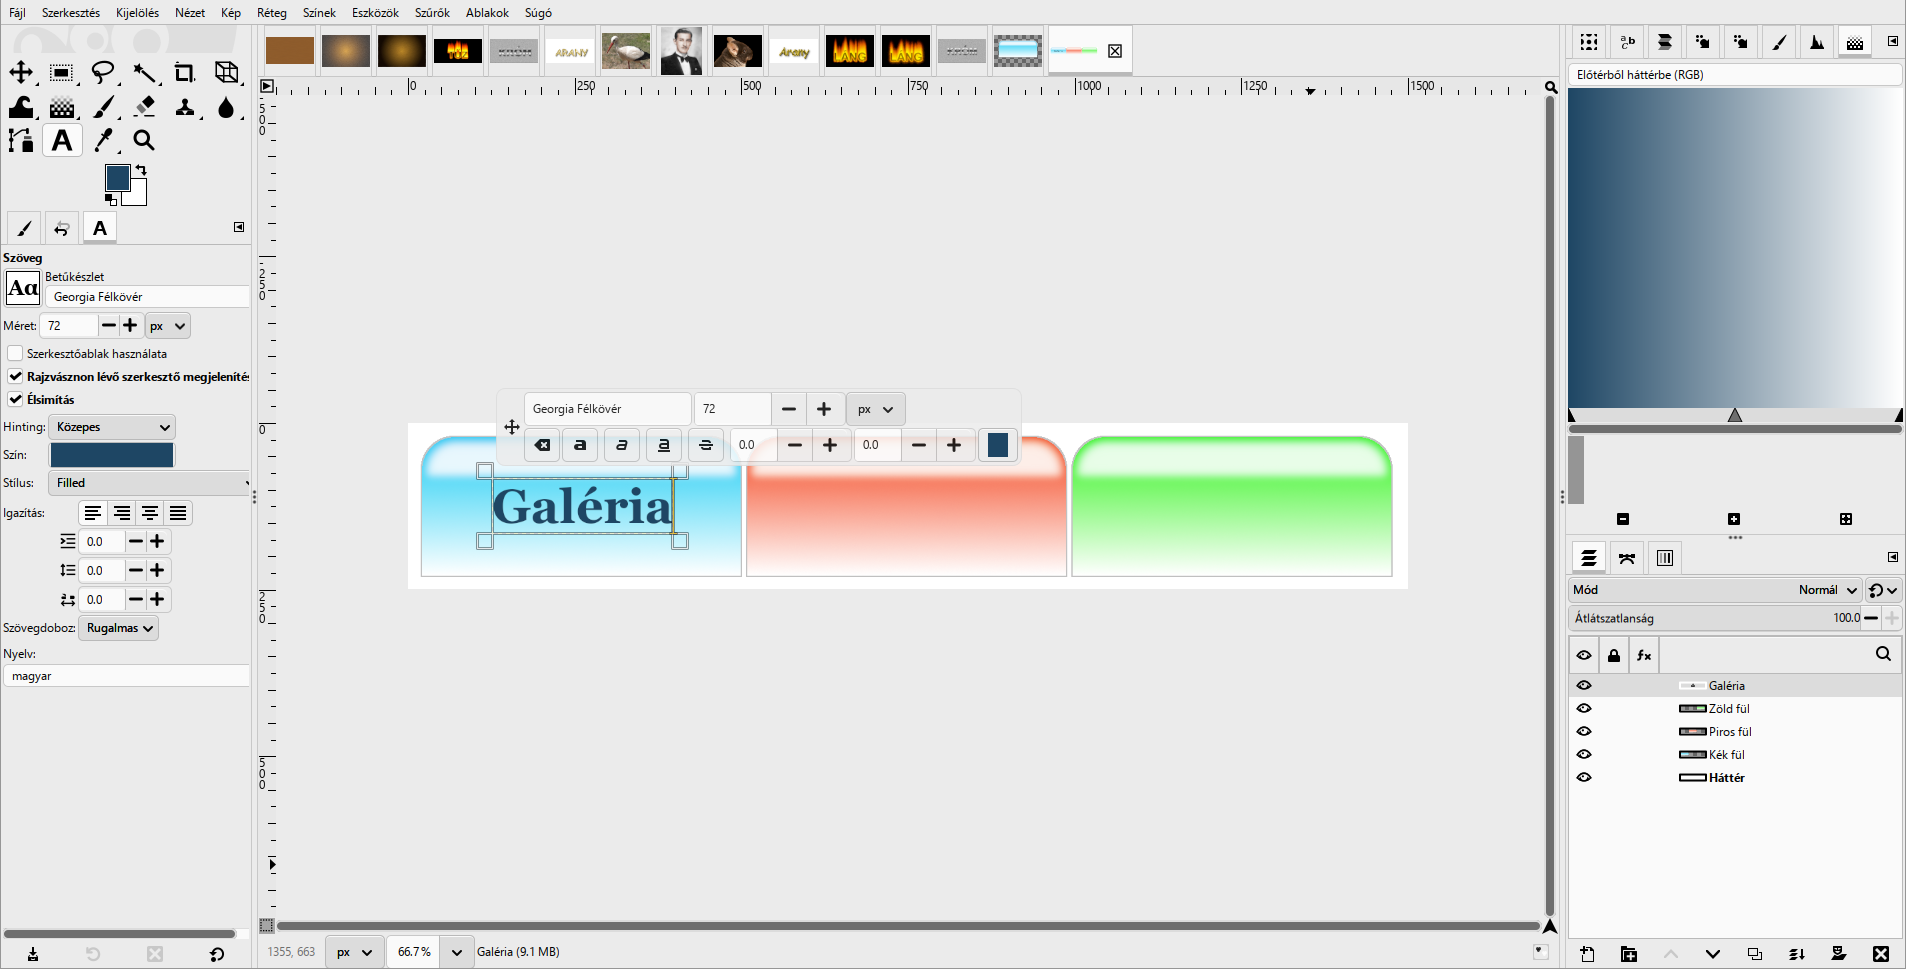1906x969 pixels.
Task: Select the Fuzzy Select wand tool
Action: coord(145,72)
